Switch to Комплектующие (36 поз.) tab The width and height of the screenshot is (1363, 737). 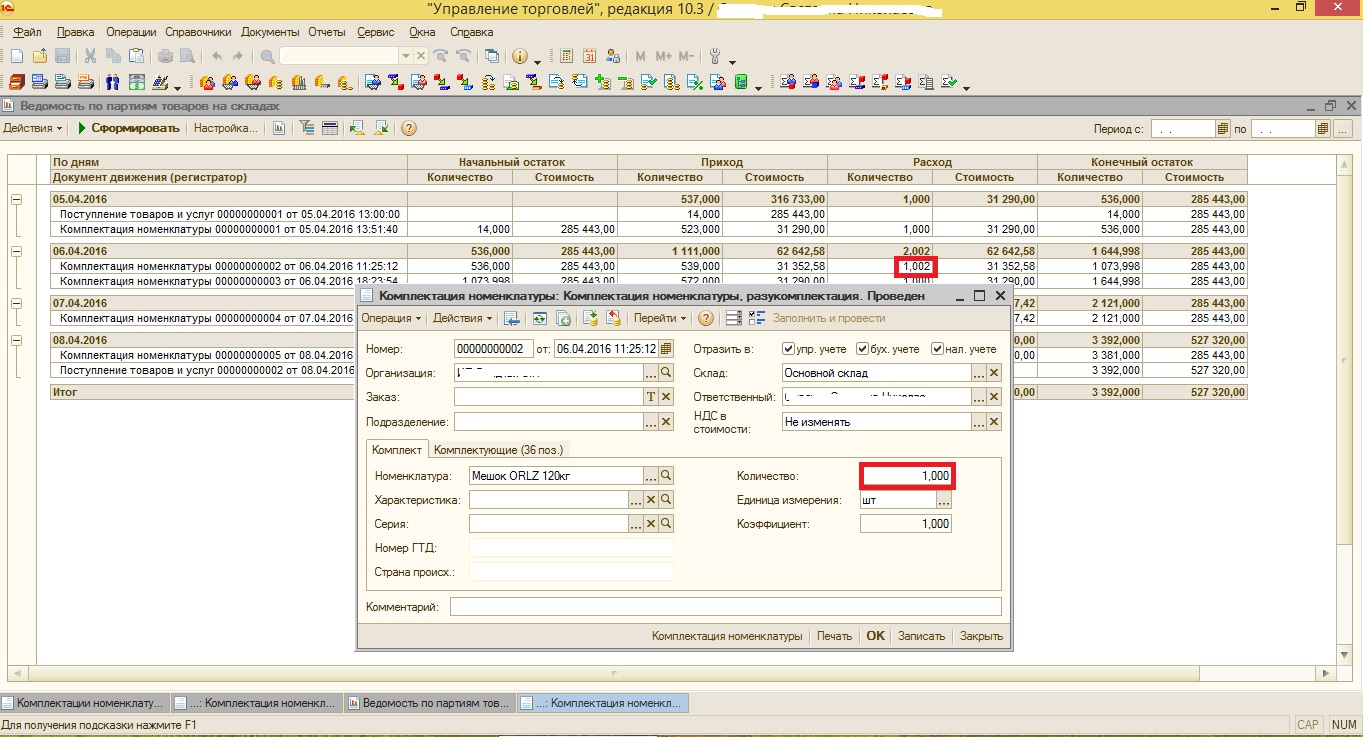coord(499,450)
